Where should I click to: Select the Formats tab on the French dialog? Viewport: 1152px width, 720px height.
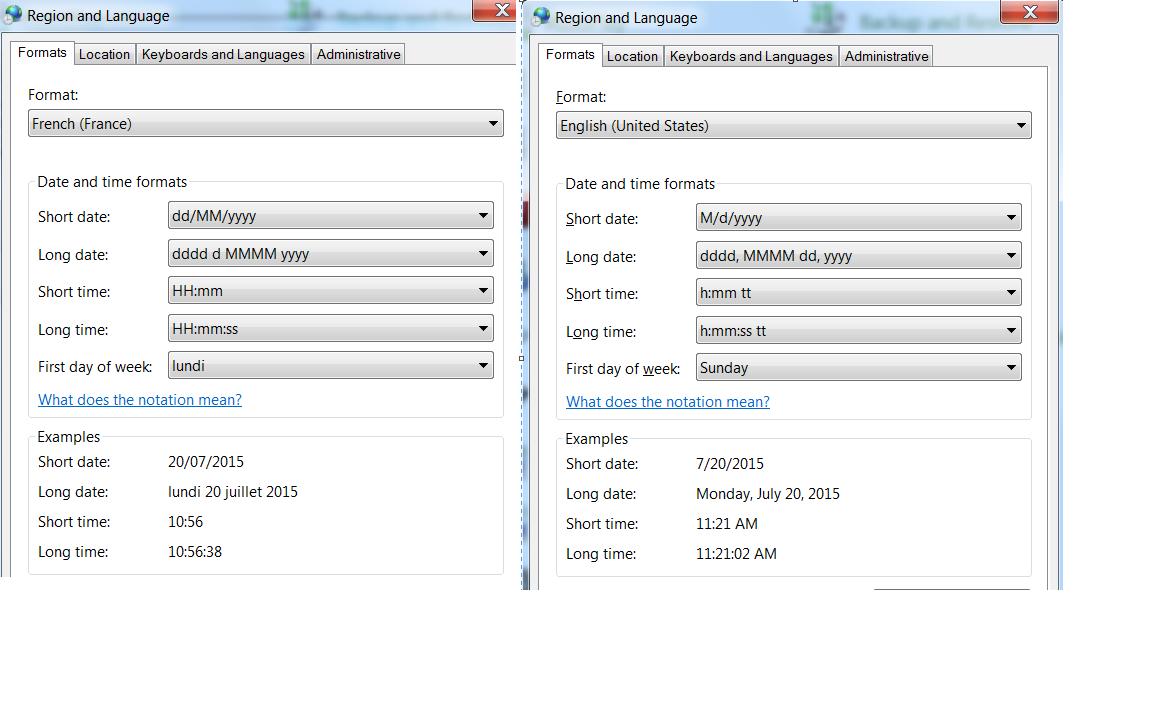tap(42, 52)
